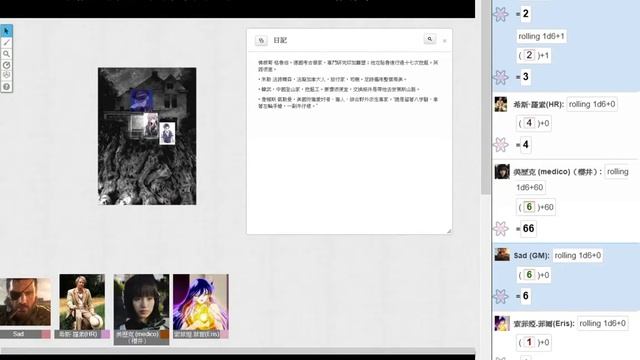This screenshot has height=360, width=640.
Task: Click the Sad (GM) name in chat
Action: [x=531, y=256]
